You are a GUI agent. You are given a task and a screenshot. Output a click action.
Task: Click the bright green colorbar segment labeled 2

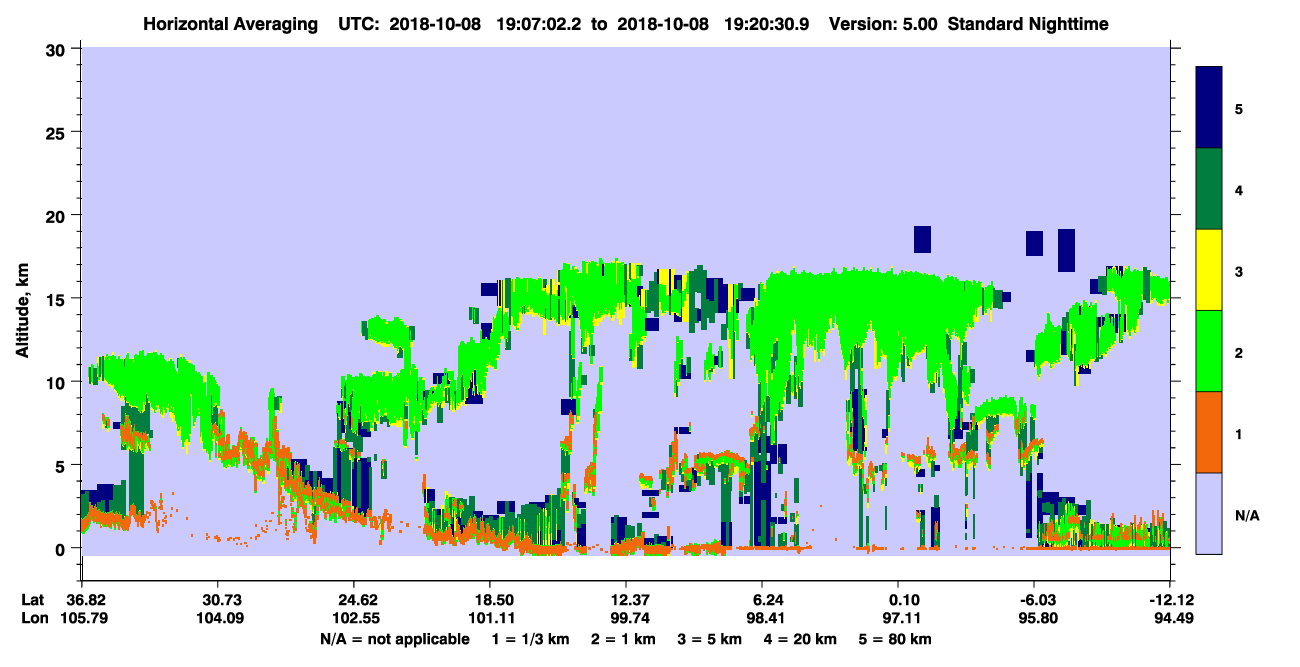coord(1209,351)
